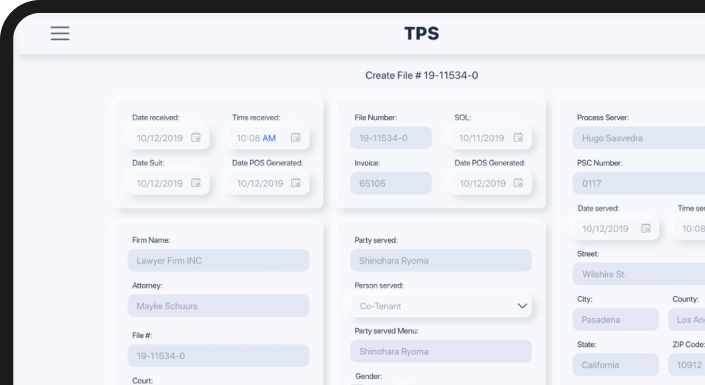
Task: Open calendar icon in Date Suit field
Action: click(x=196, y=183)
